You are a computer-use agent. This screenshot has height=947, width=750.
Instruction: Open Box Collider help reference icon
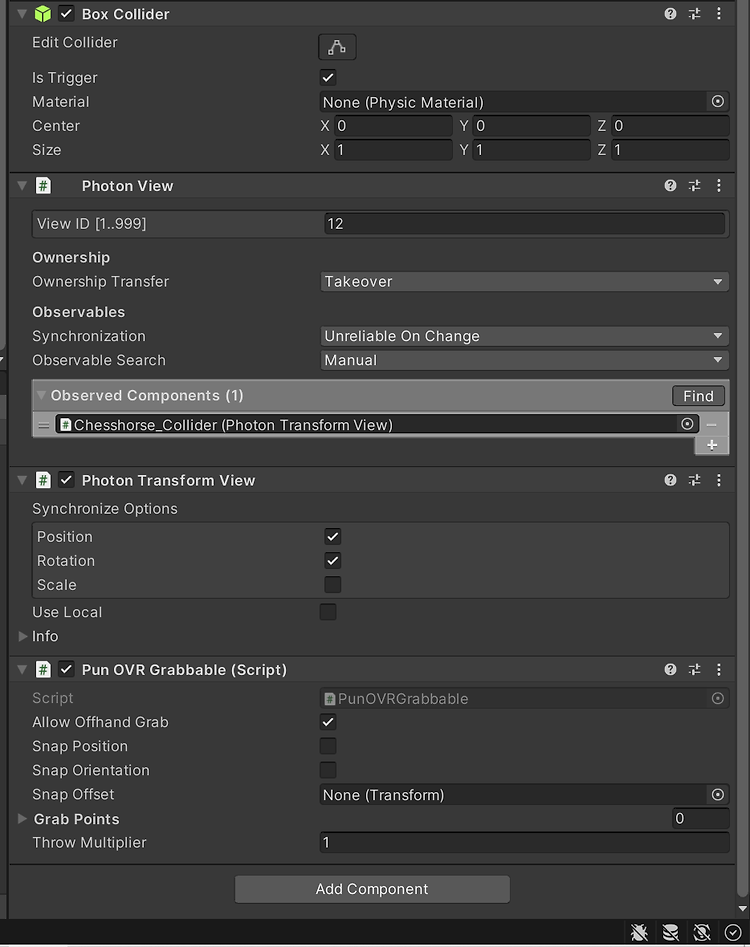(670, 14)
